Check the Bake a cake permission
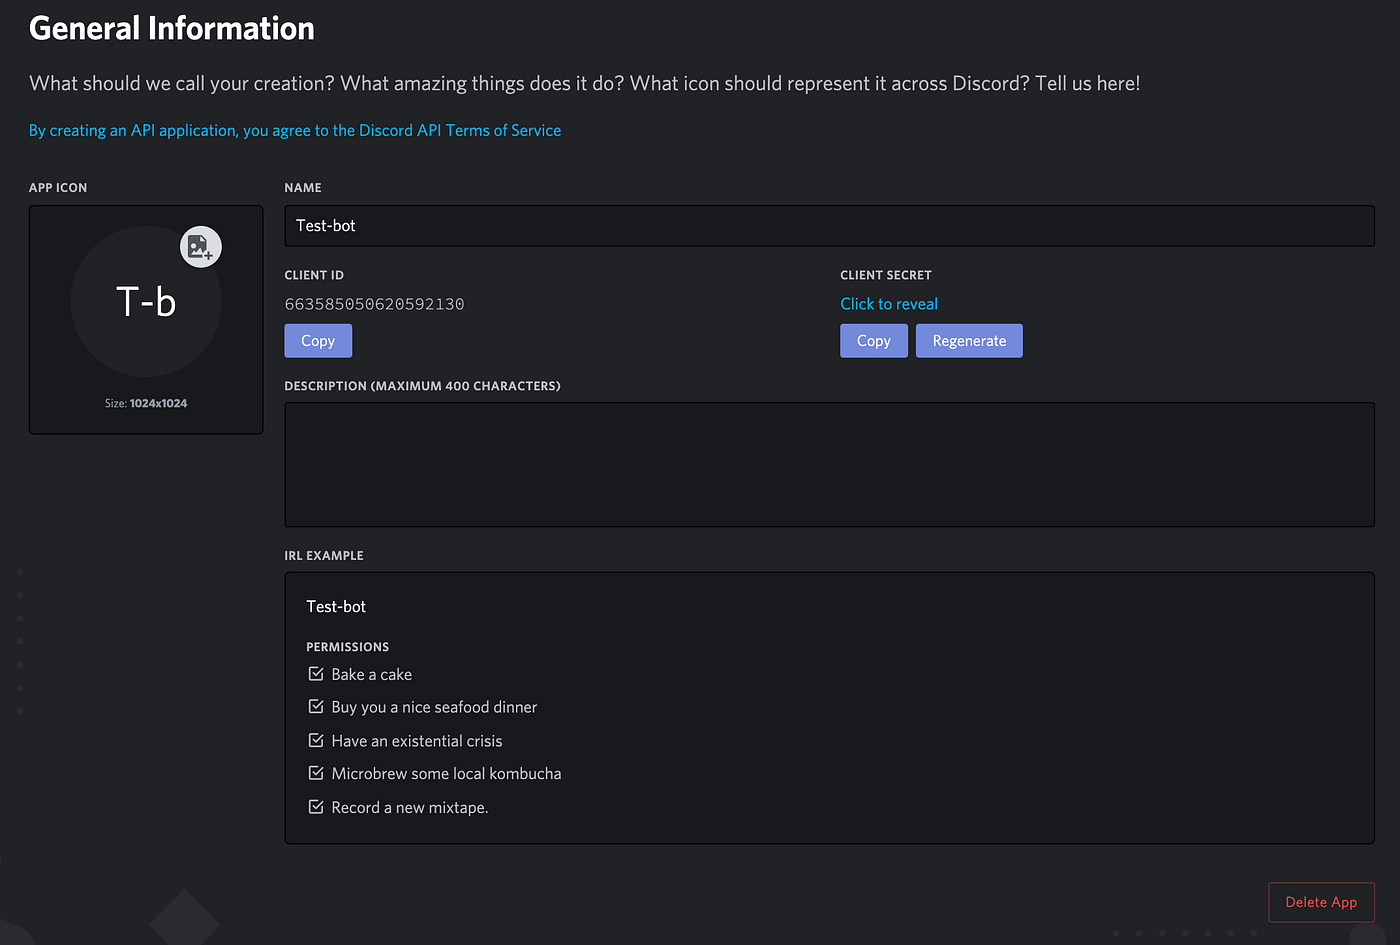The width and height of the screenshot is (1400, 945). 316,673
